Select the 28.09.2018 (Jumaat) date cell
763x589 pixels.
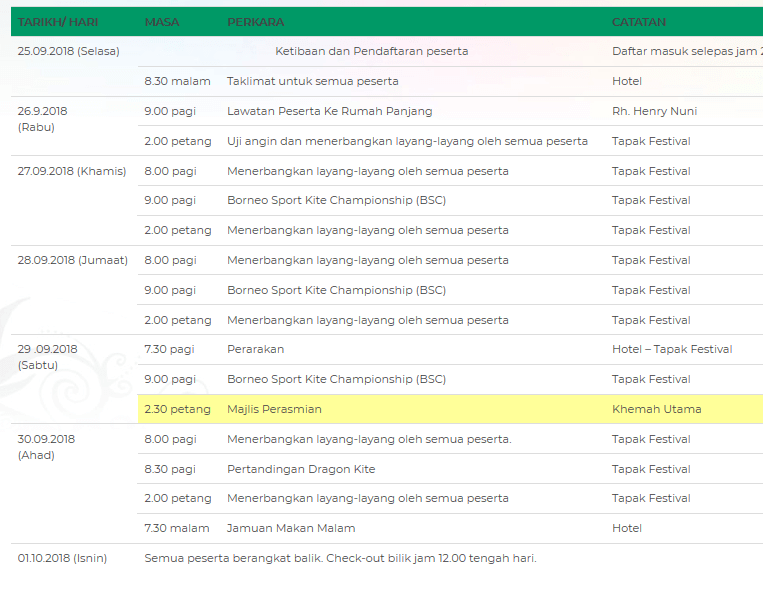tap(73, 260)
